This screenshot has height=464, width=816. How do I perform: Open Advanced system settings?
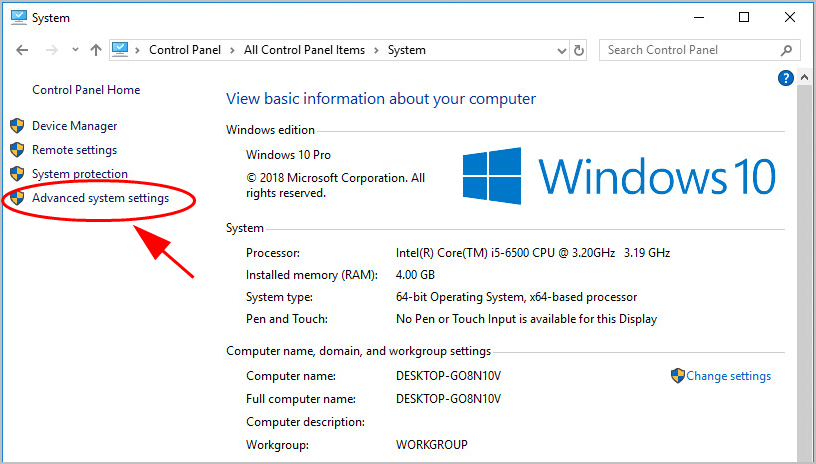(x=100, y=198)
